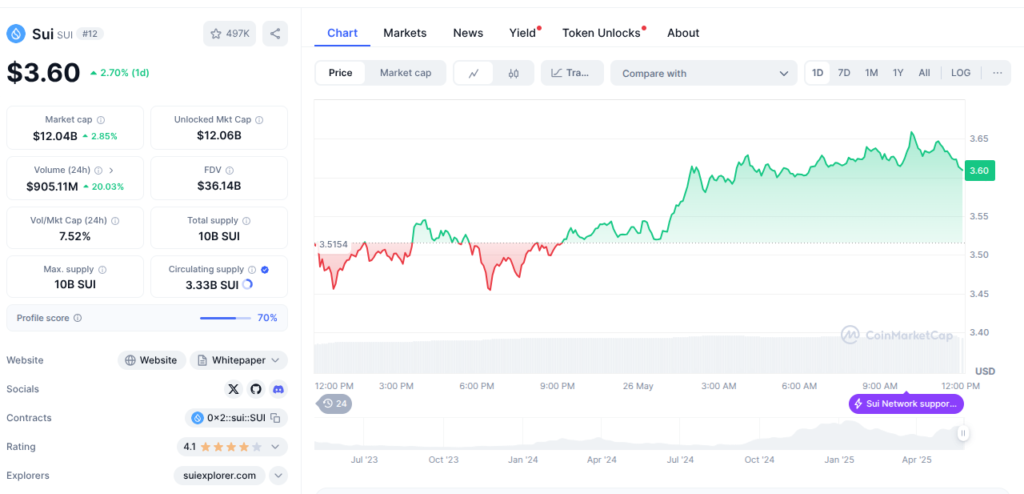
Task: Open Total supply info icon
Action: (246, 221)
